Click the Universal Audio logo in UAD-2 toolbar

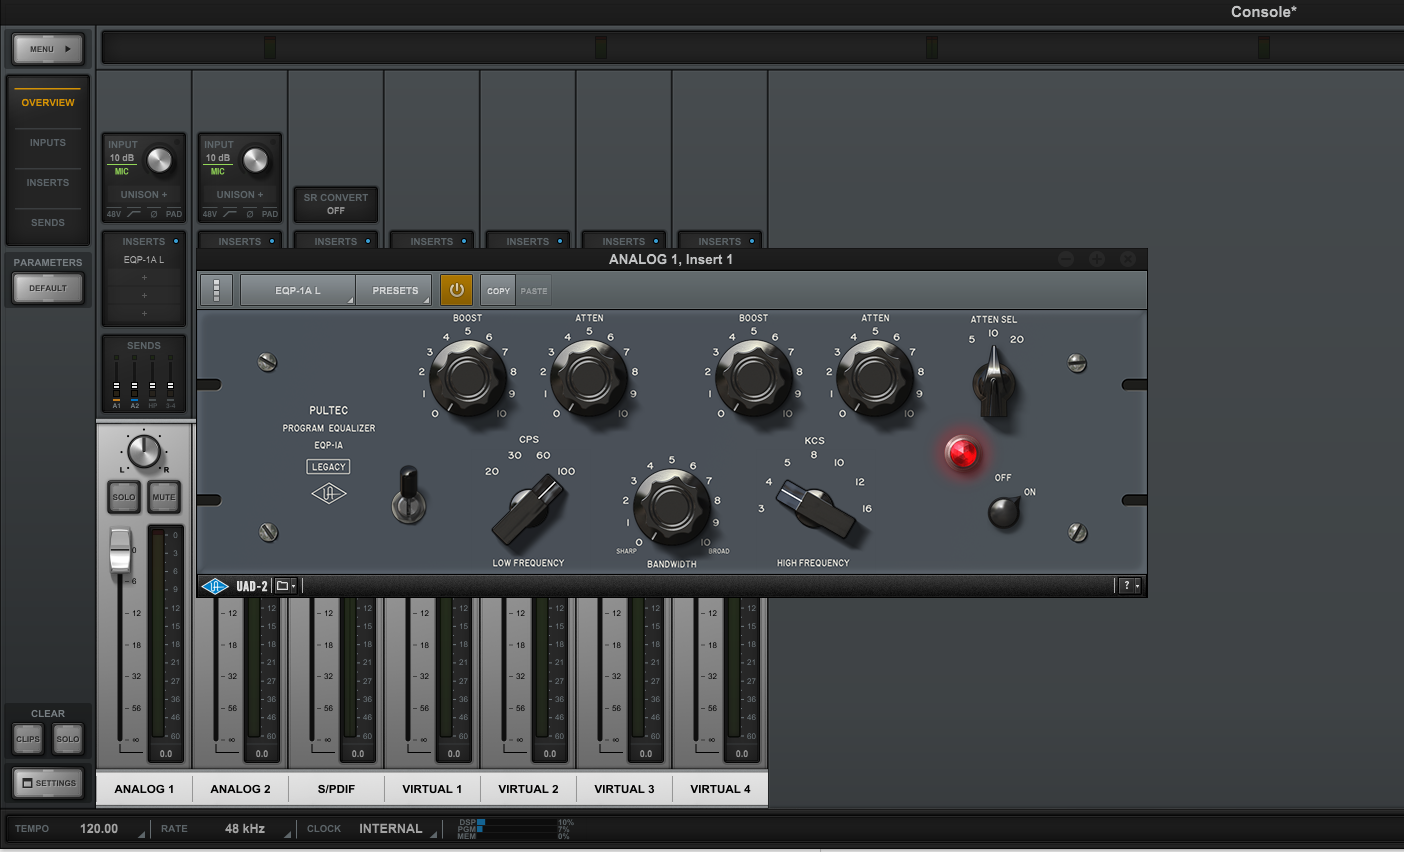(x=215, y=586)
